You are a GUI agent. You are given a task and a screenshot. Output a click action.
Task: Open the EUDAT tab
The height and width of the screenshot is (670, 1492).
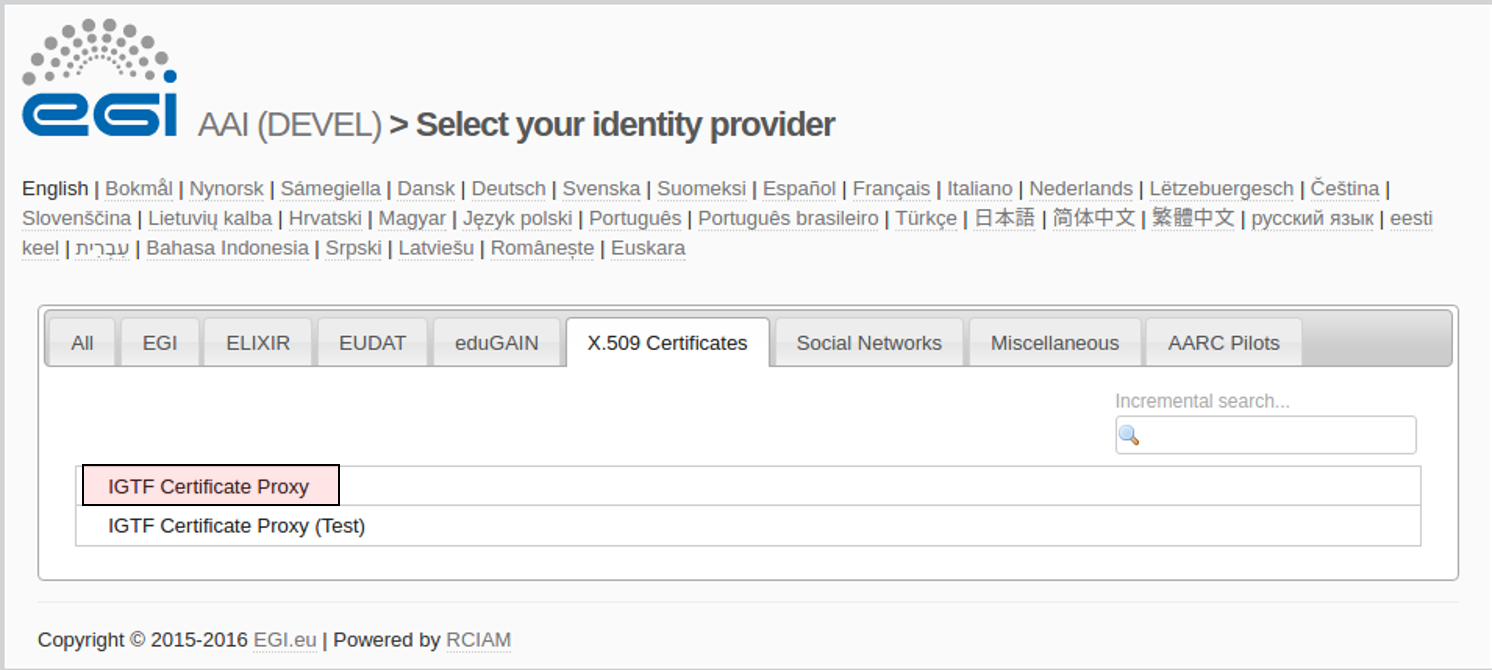[x=372, y=343]
